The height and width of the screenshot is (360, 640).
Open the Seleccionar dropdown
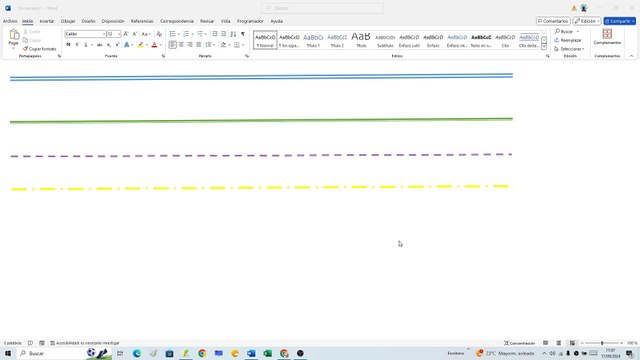569,49
